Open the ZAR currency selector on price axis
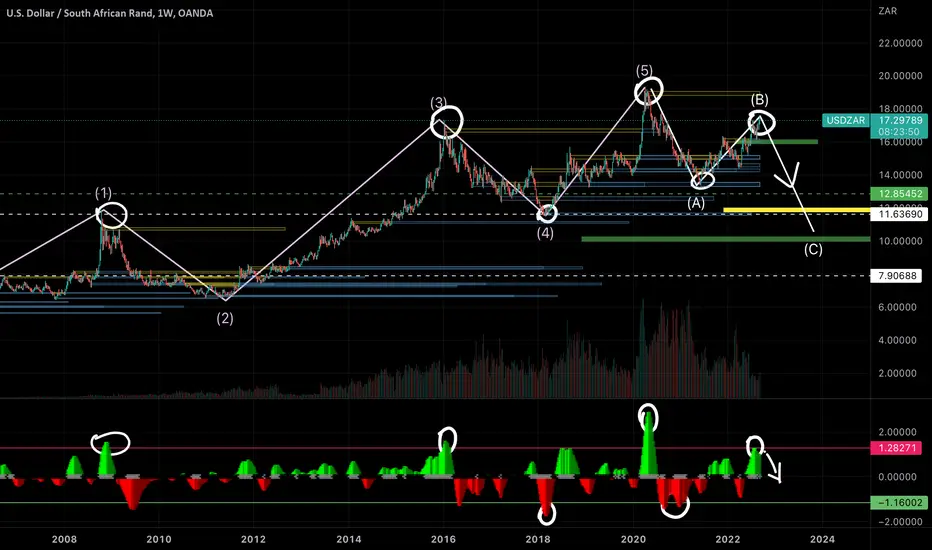Viewport: 932px width, 550px height. pyautogui.click(x=887, y=11)
